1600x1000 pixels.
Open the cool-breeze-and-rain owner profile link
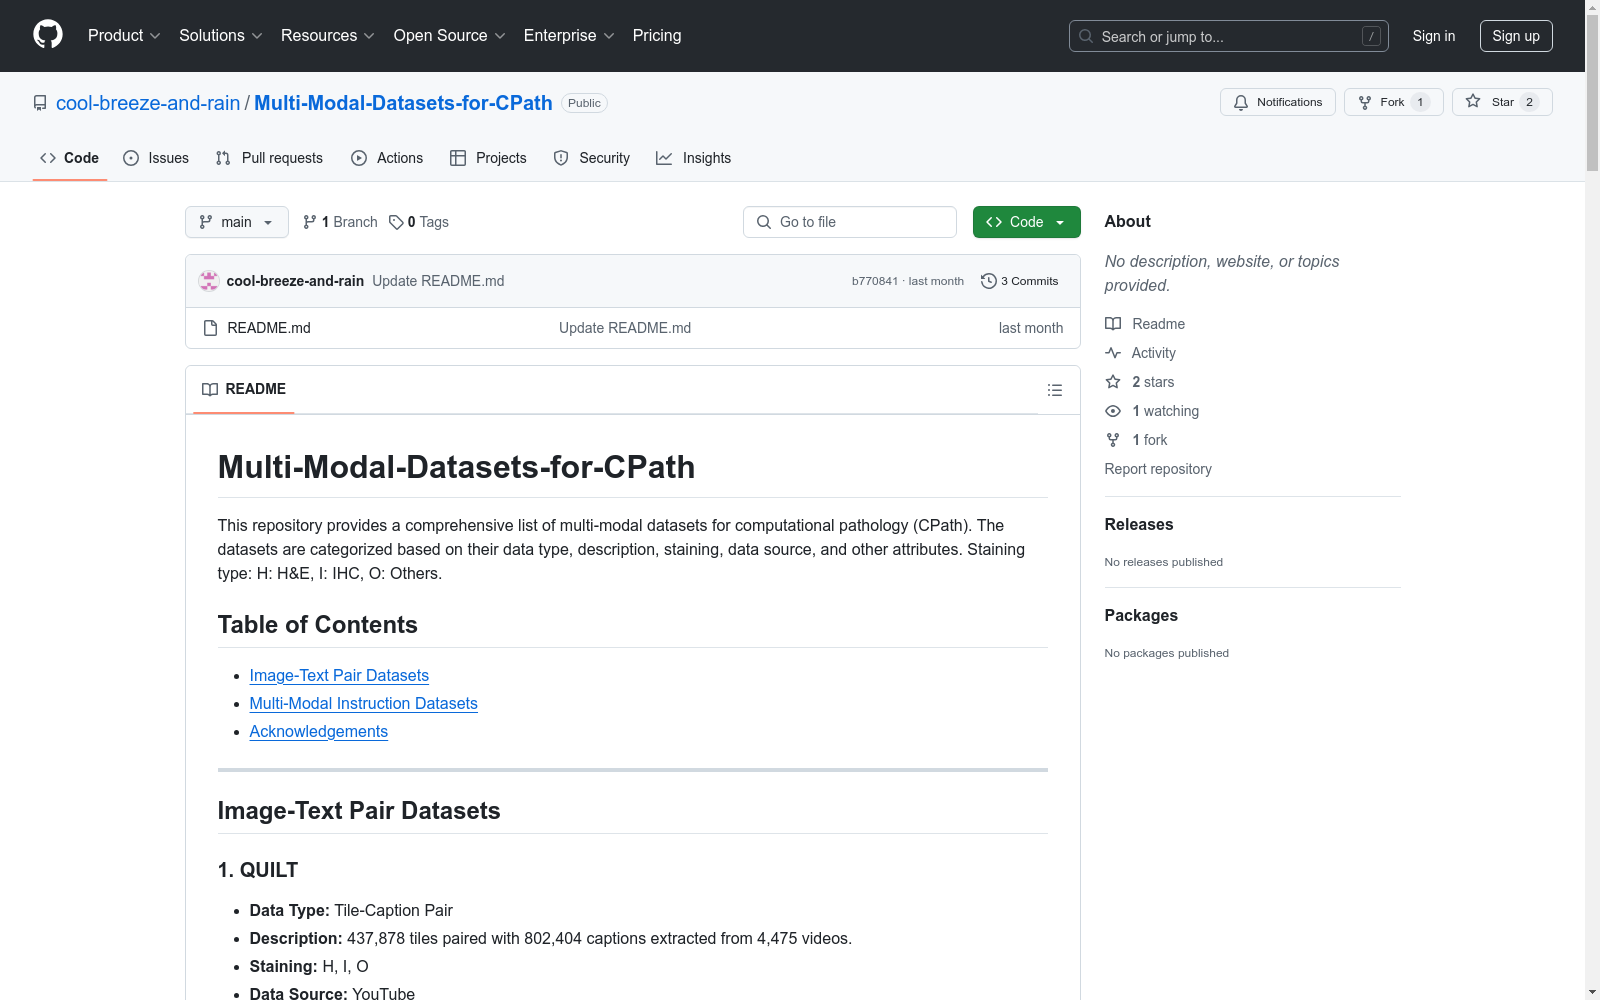click(148, 103)
